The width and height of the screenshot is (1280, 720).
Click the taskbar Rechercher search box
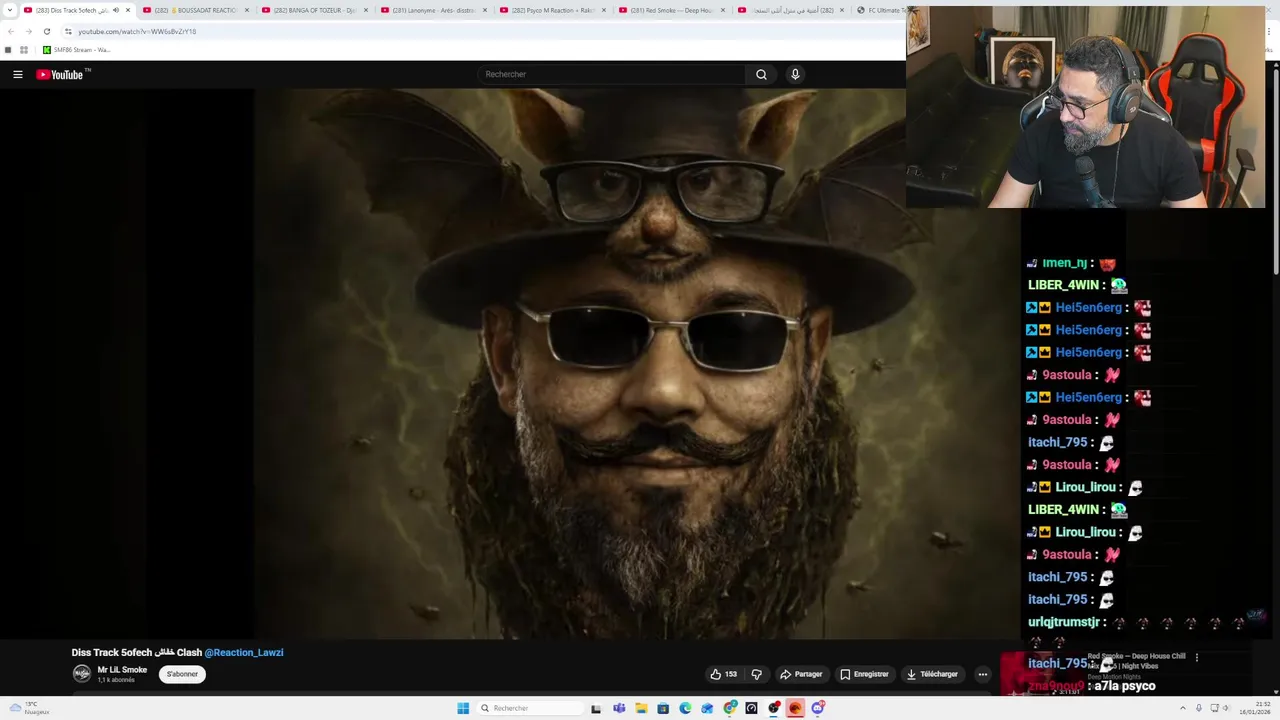pos(528,708)
